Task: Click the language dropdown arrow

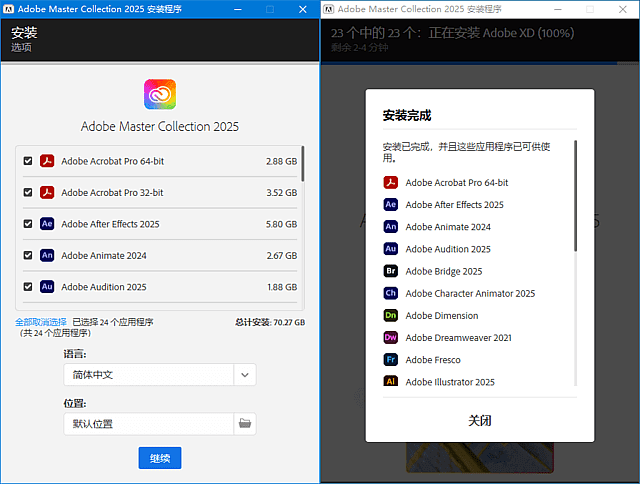Action: coord(245,375)
